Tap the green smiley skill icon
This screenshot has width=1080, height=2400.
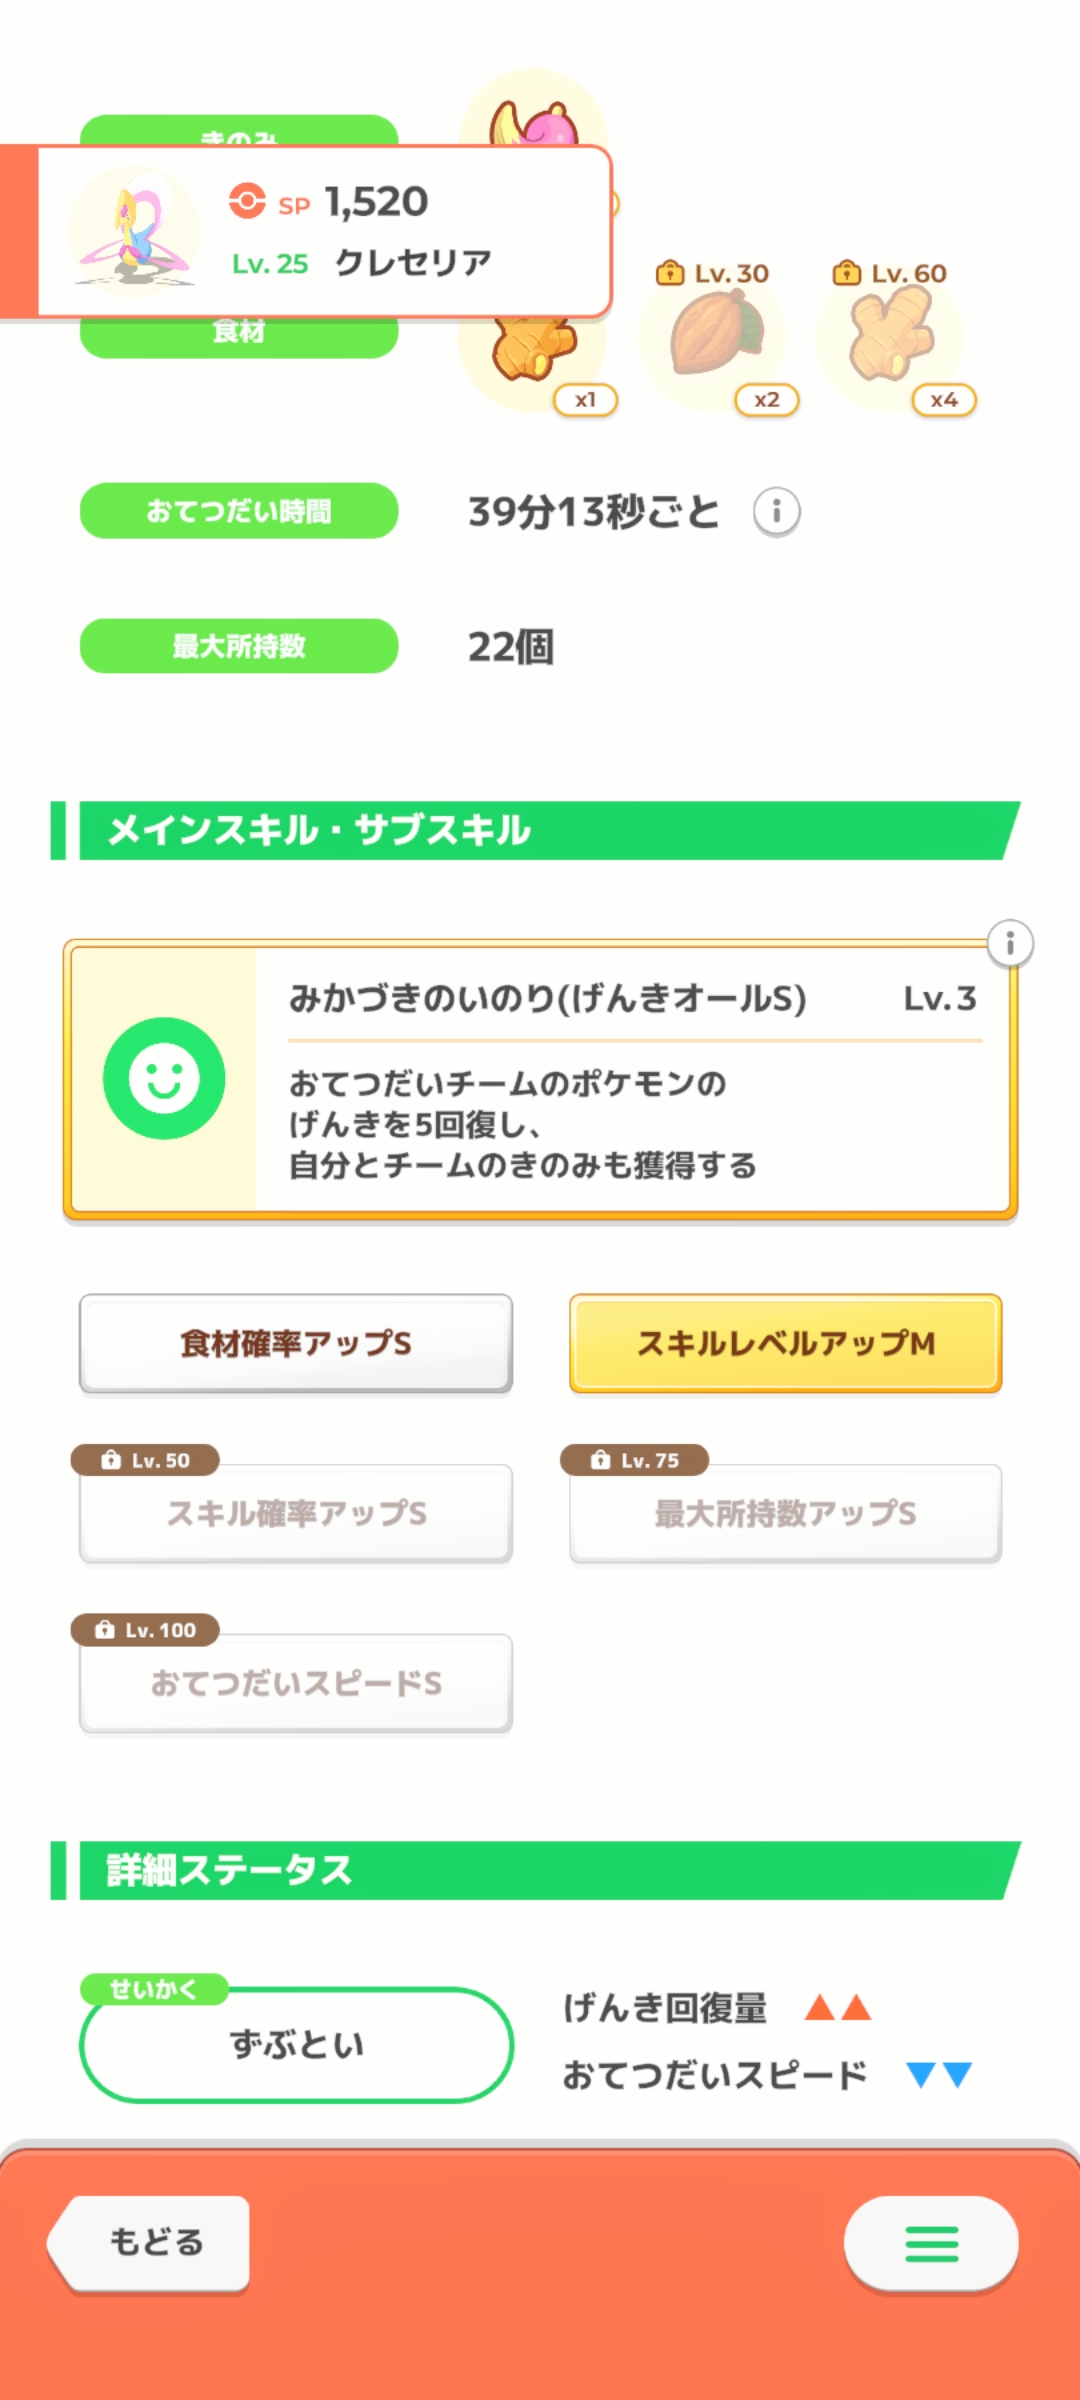pyautogui.click(x=164, y=1078)
